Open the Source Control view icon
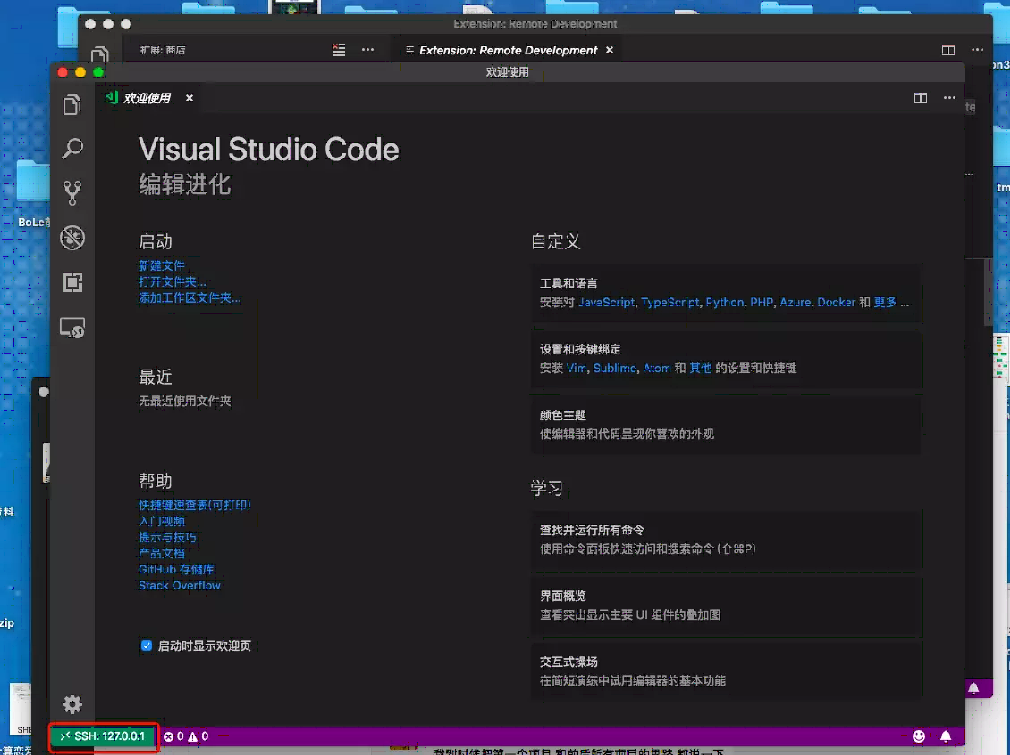The image size is (1010, 755). coord(72,193)
